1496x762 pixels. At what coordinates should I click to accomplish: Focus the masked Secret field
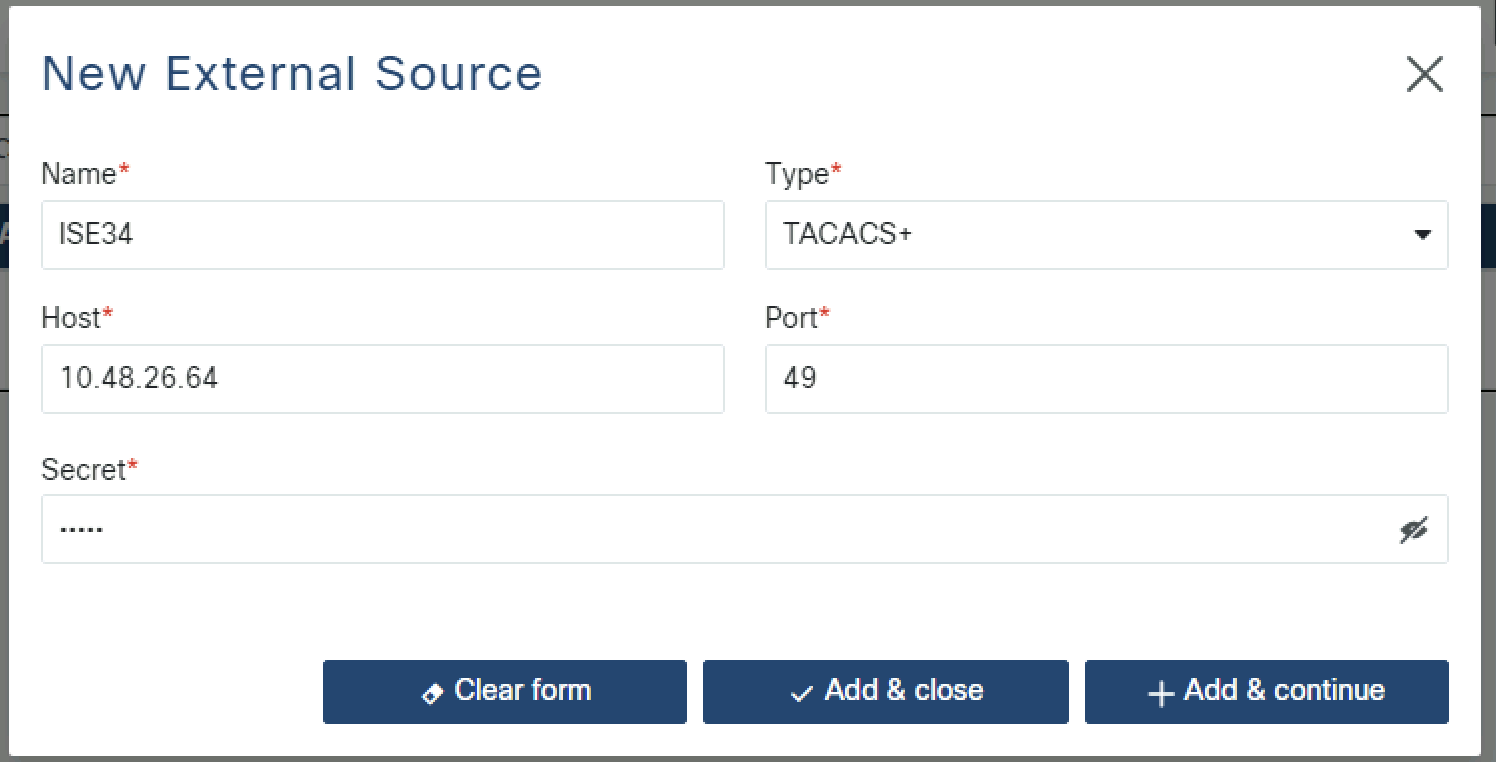(x=744, y=529)
